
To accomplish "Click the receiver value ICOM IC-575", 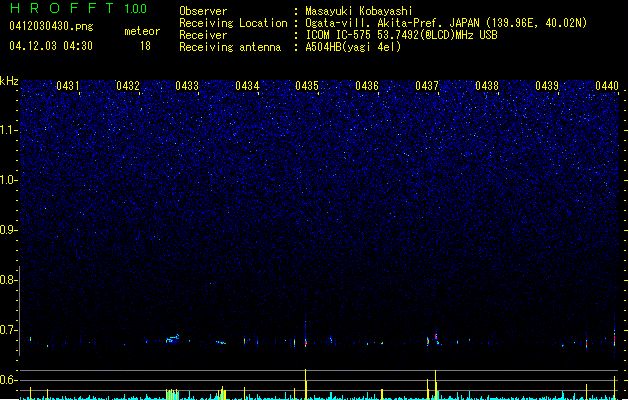I will pos(401,35).
